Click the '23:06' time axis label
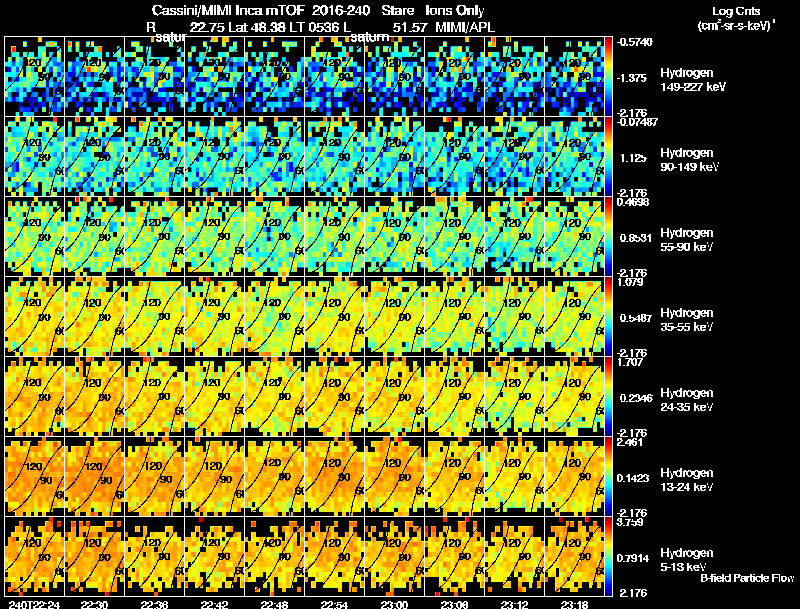The image size is (800, 609). click(x=454, y=604)
